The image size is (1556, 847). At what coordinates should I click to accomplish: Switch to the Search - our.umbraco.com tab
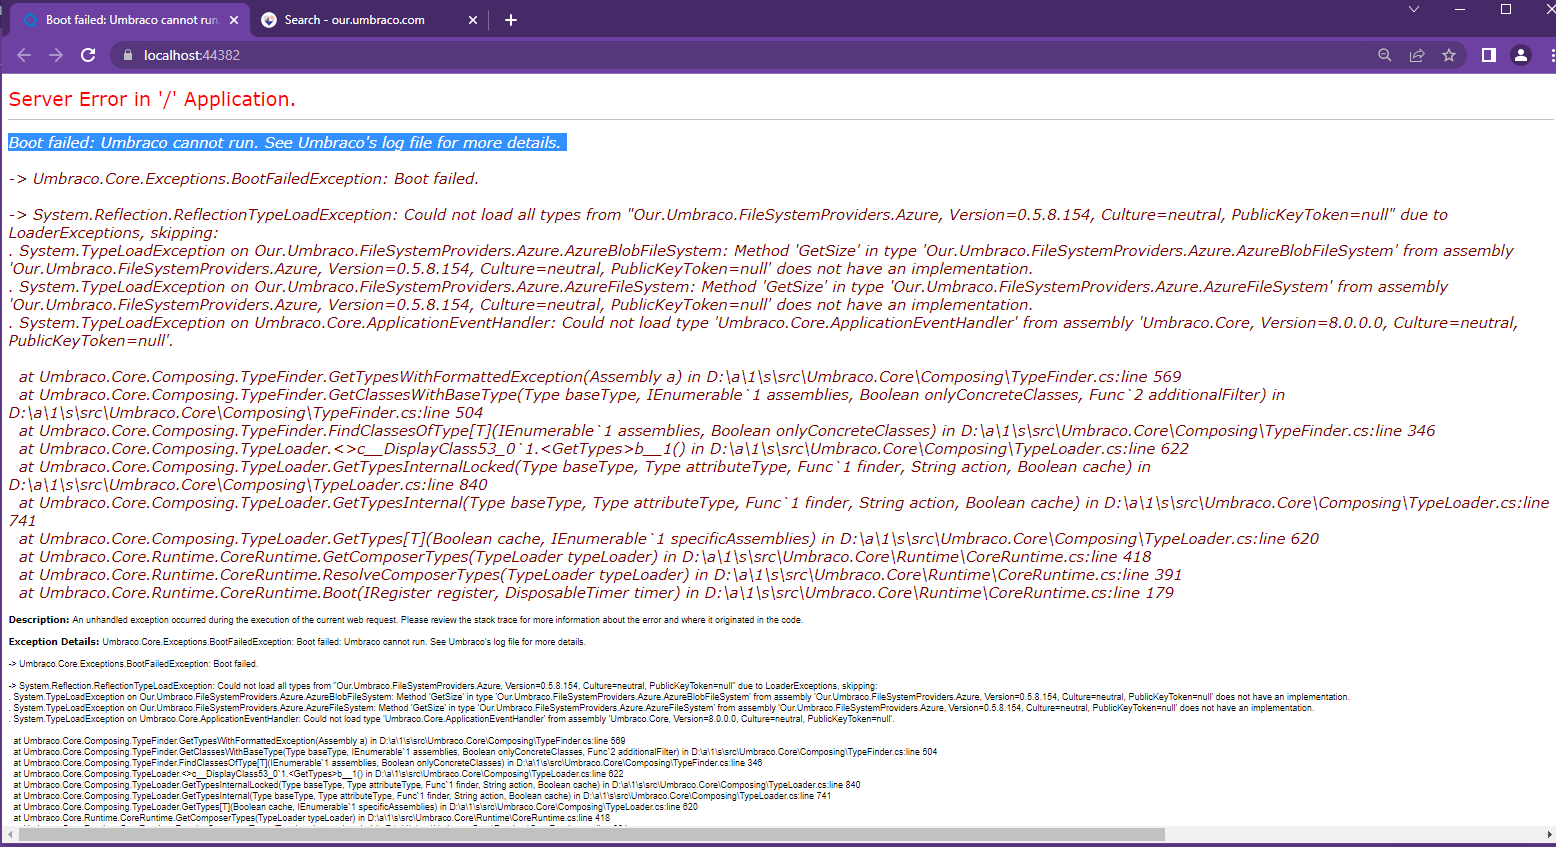tap(355, 20)
